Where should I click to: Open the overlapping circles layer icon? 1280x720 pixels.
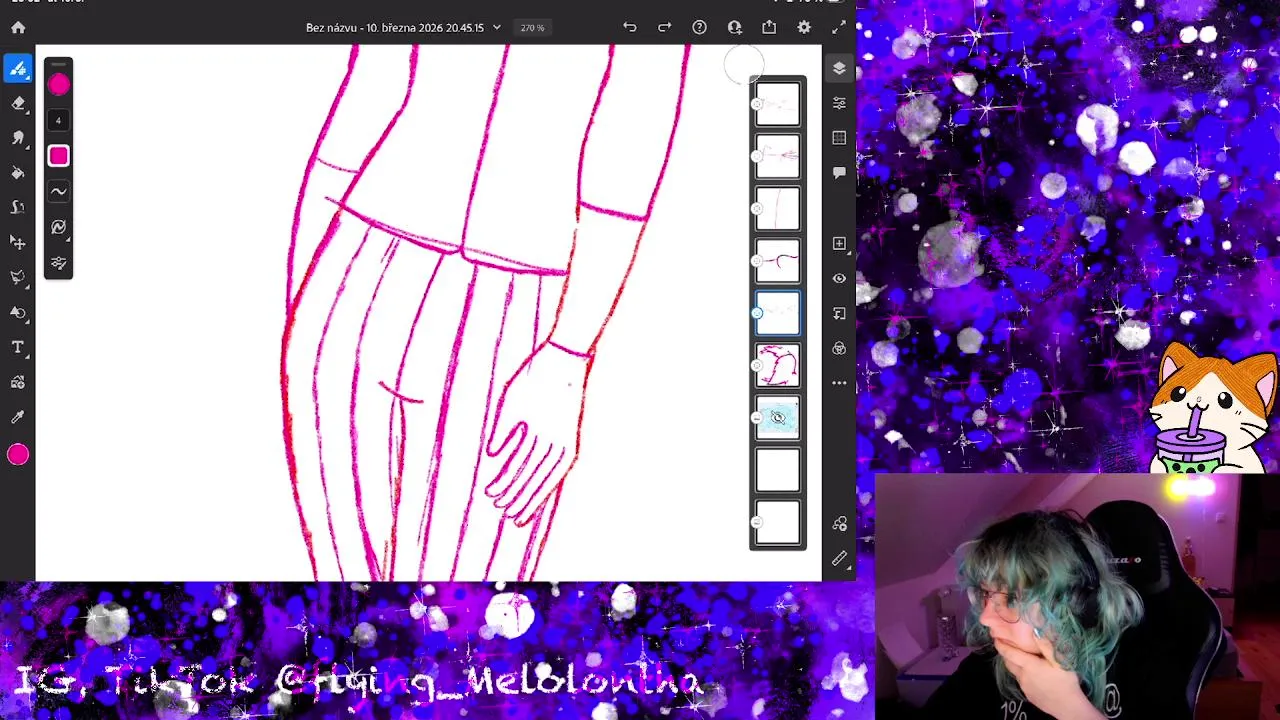(x=839, y=348)
